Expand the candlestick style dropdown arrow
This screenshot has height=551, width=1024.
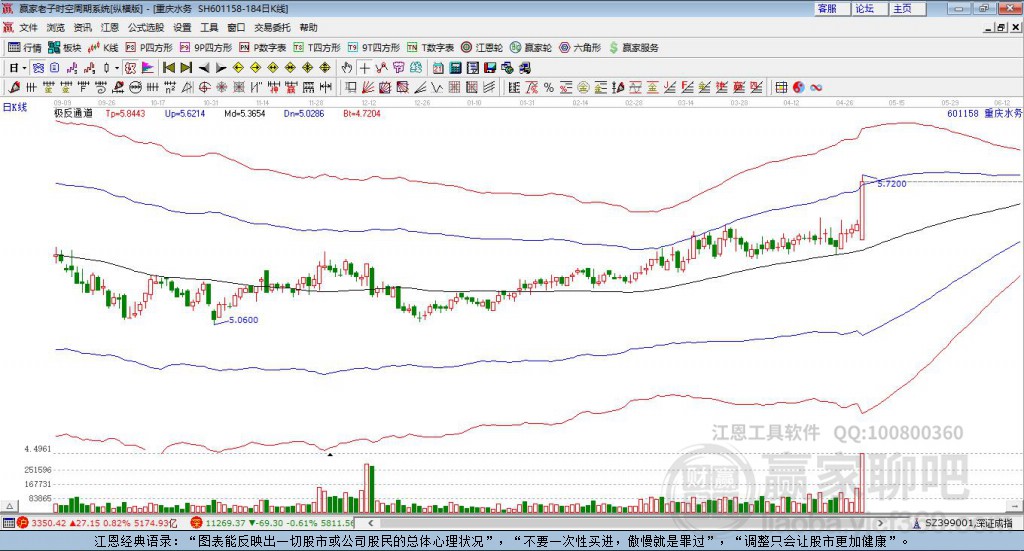117,68
